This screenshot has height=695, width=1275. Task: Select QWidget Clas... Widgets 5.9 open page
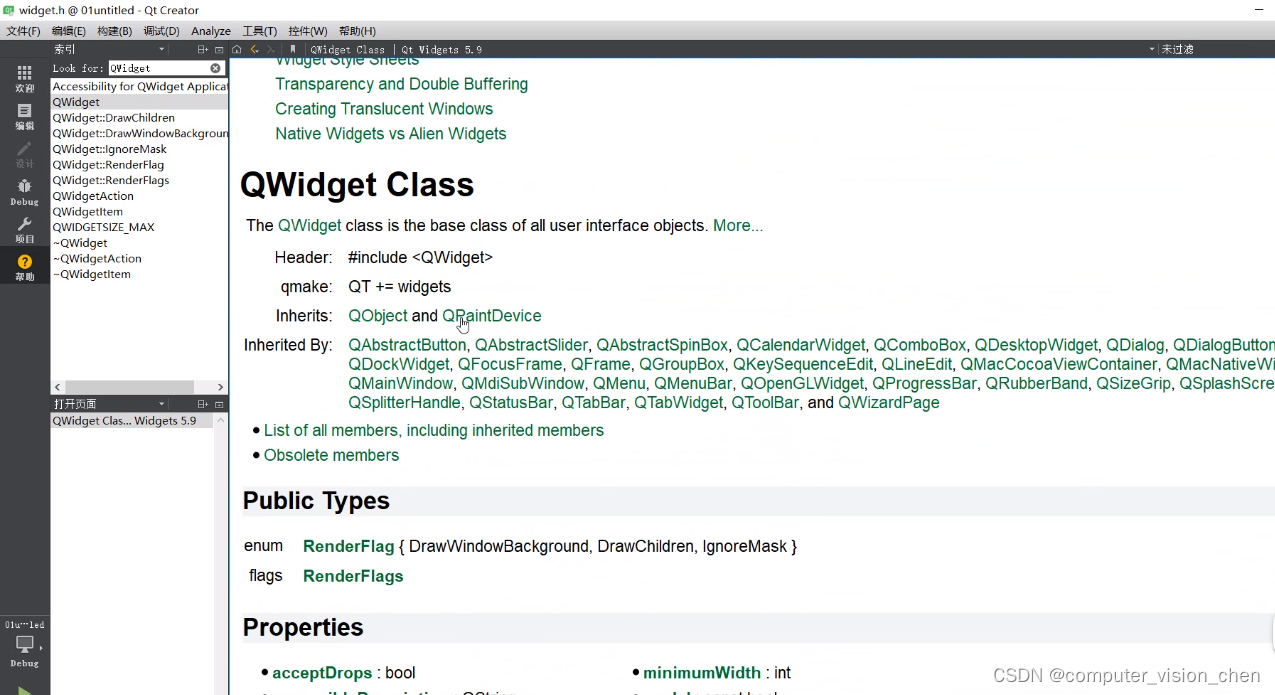pyautogui.click(x=132, y=421)
